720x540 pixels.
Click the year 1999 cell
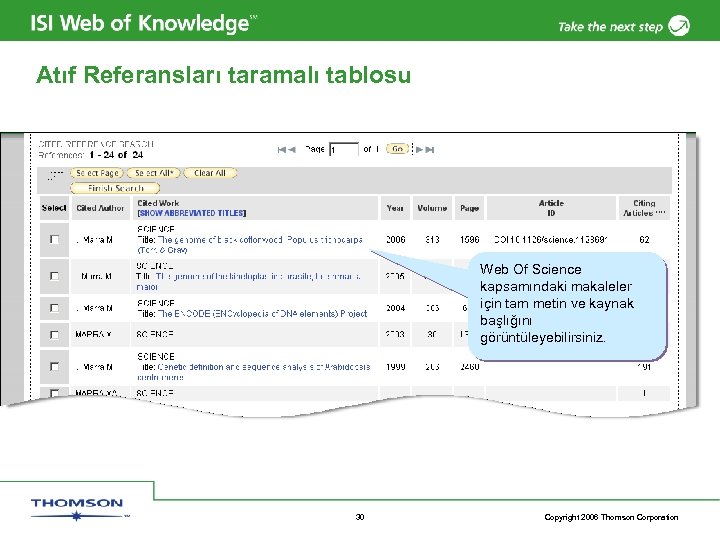395,367
